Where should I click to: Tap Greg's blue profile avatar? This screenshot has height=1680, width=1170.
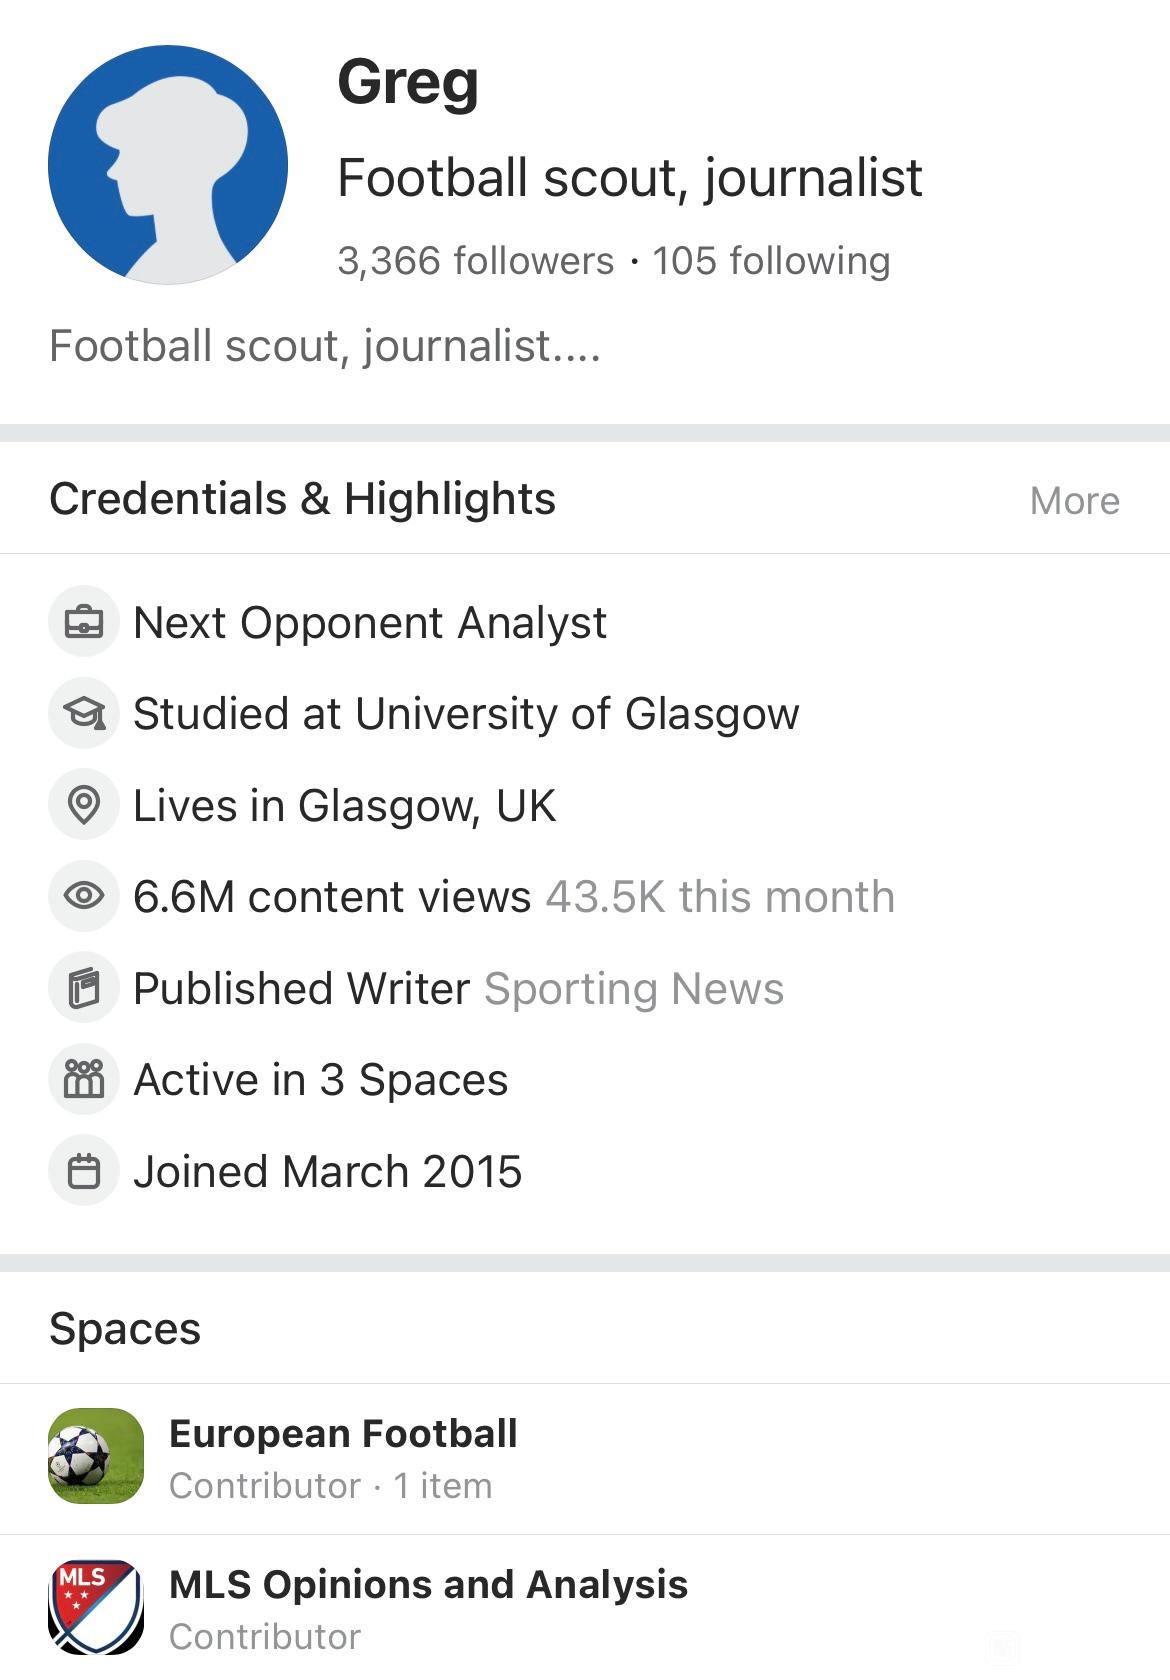click(168, 165)
